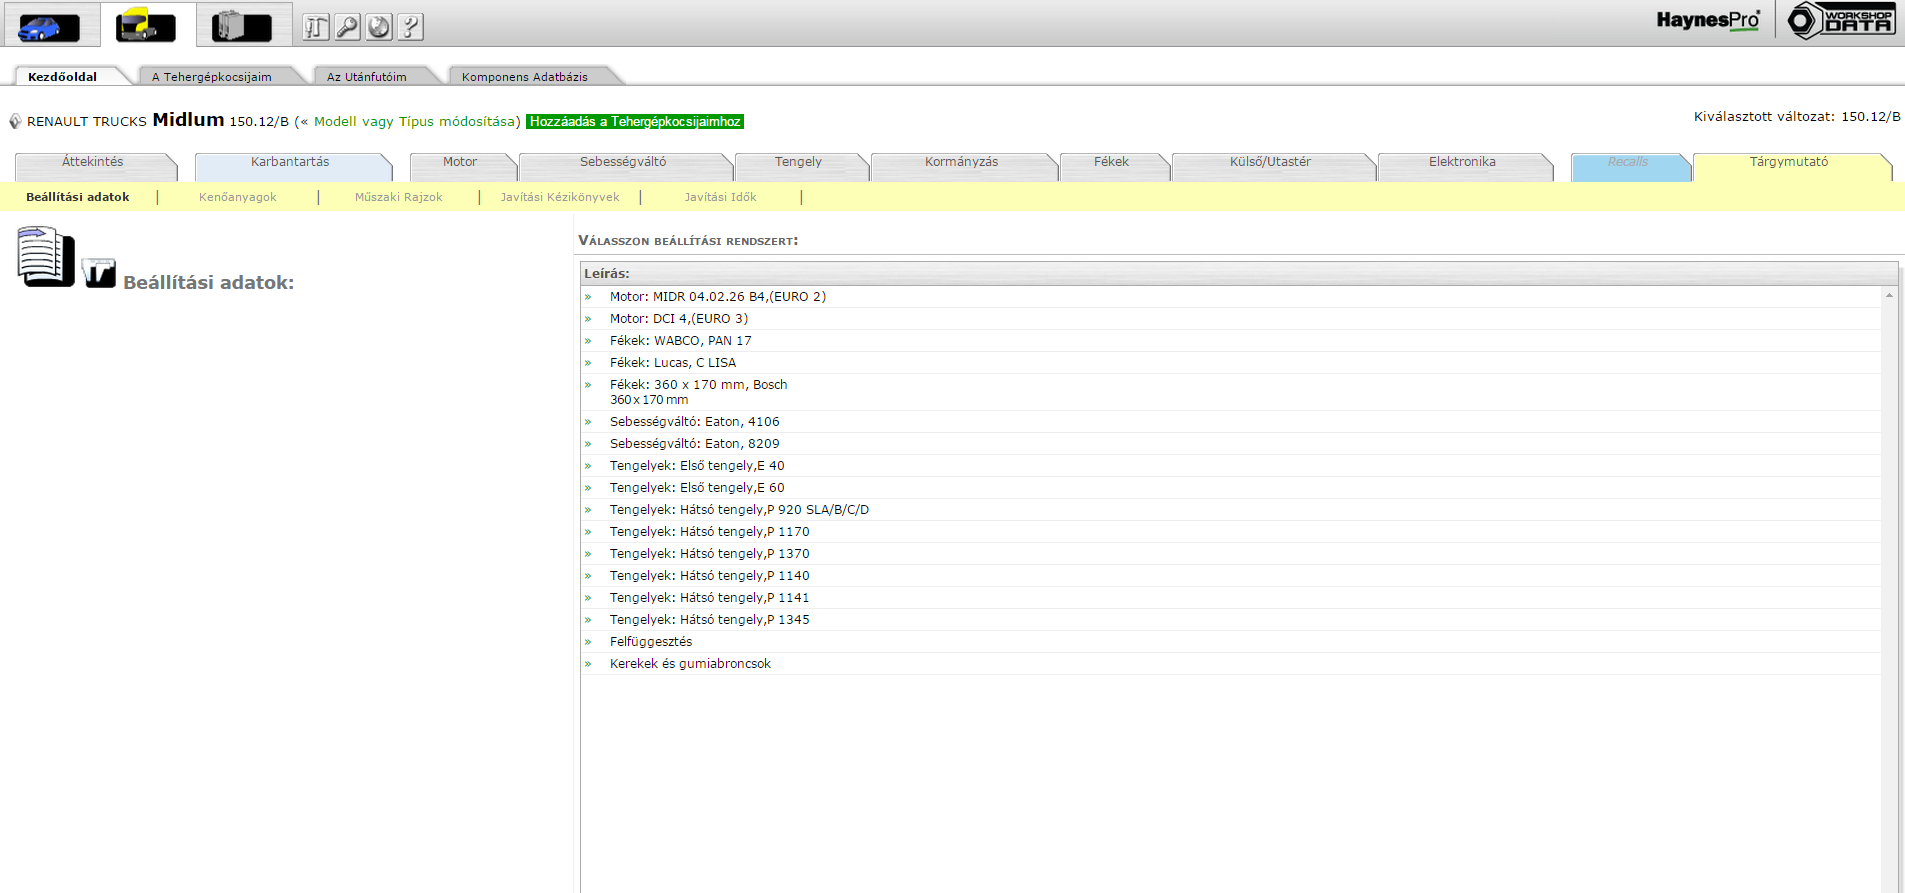Click the list scrollbar up arrow

coord(1888,295)
